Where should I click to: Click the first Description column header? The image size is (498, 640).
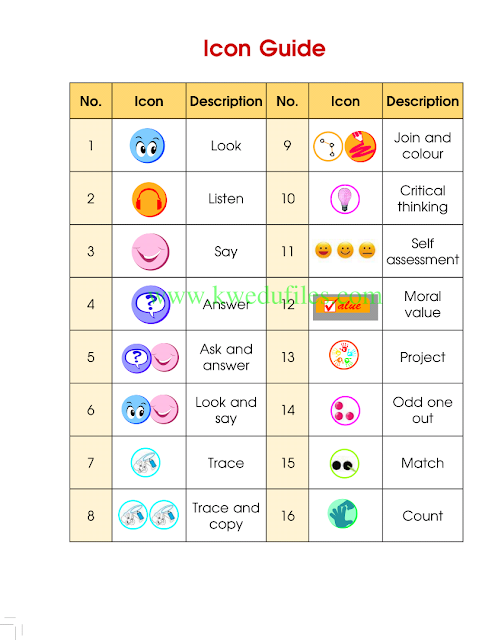(x=226, y=101)
